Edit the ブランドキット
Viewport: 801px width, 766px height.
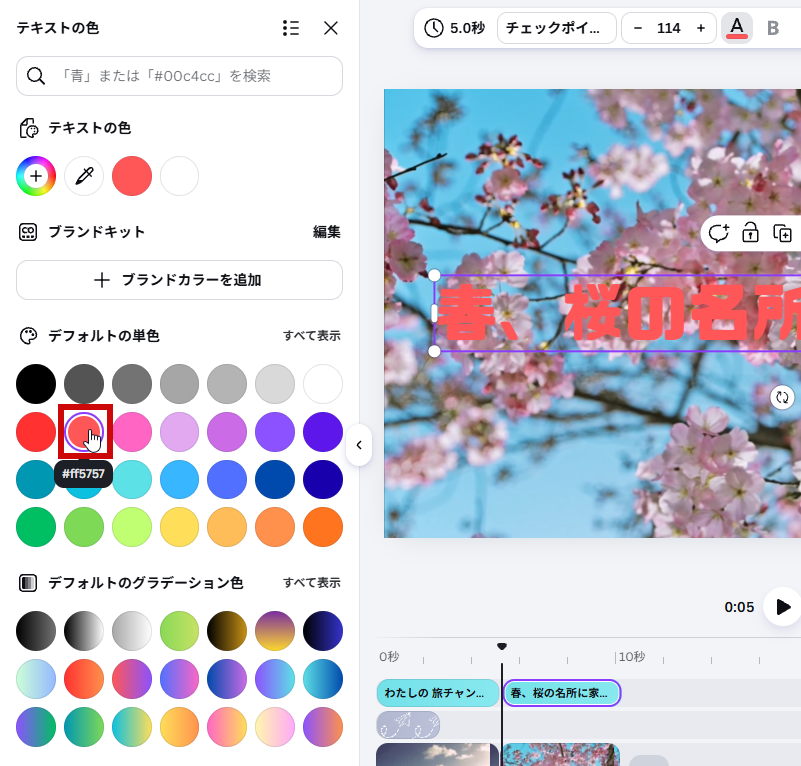pos(326,232)
